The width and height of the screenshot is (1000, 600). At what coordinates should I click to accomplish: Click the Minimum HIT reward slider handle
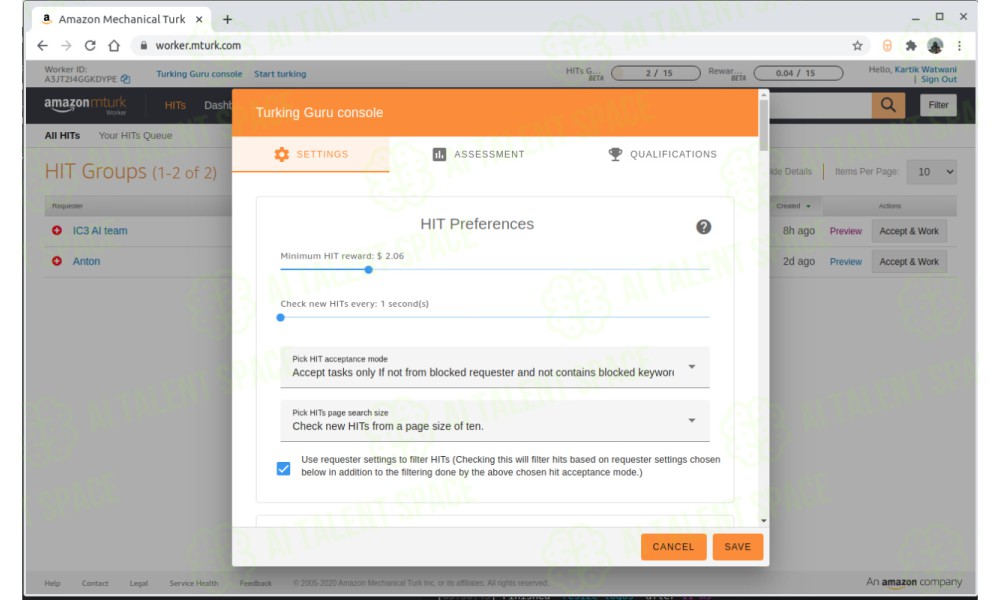click(x=369, y=270)
